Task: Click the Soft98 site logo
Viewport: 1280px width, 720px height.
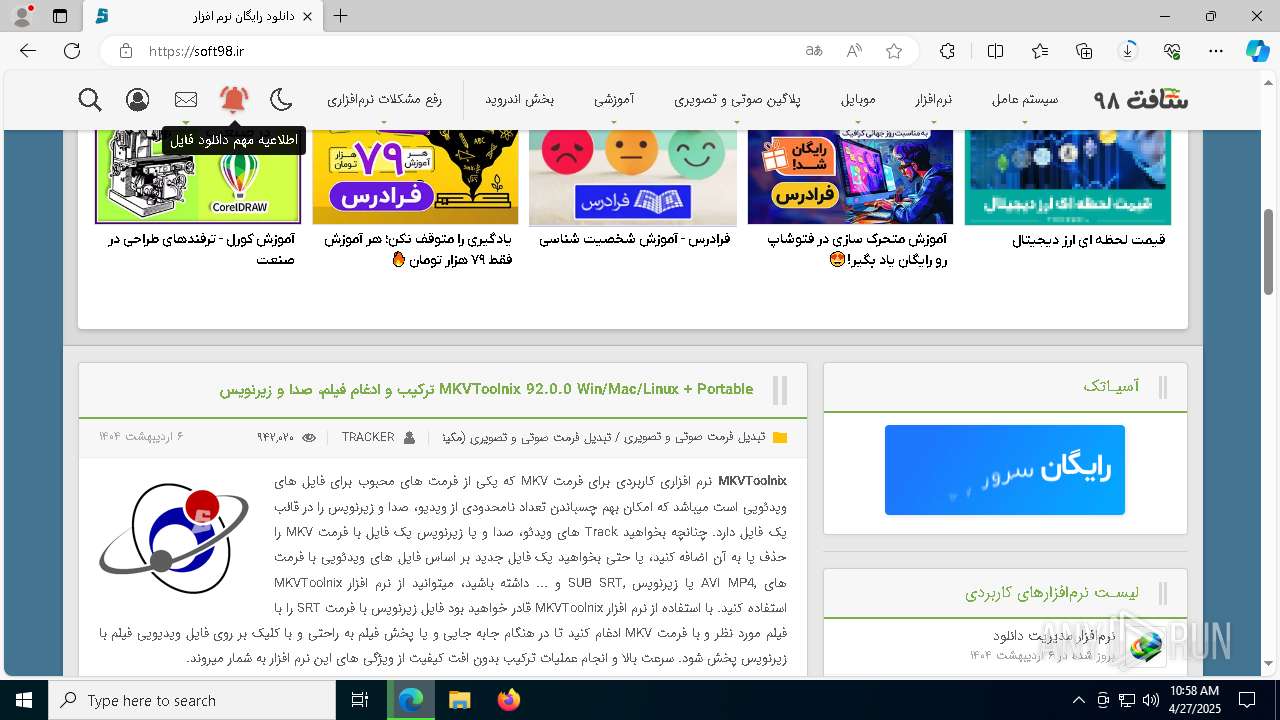Action: tap(1141, 99)
